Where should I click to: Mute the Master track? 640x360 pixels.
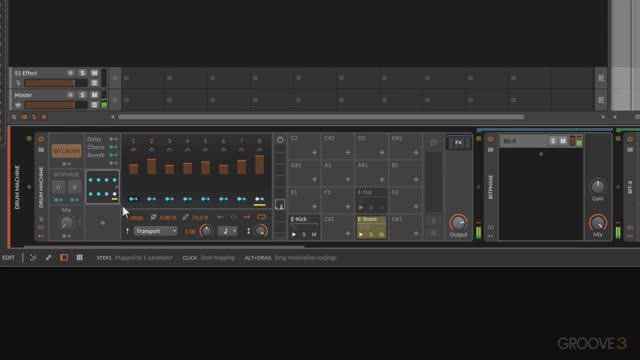pyautogui.click(x=94, y=95)
